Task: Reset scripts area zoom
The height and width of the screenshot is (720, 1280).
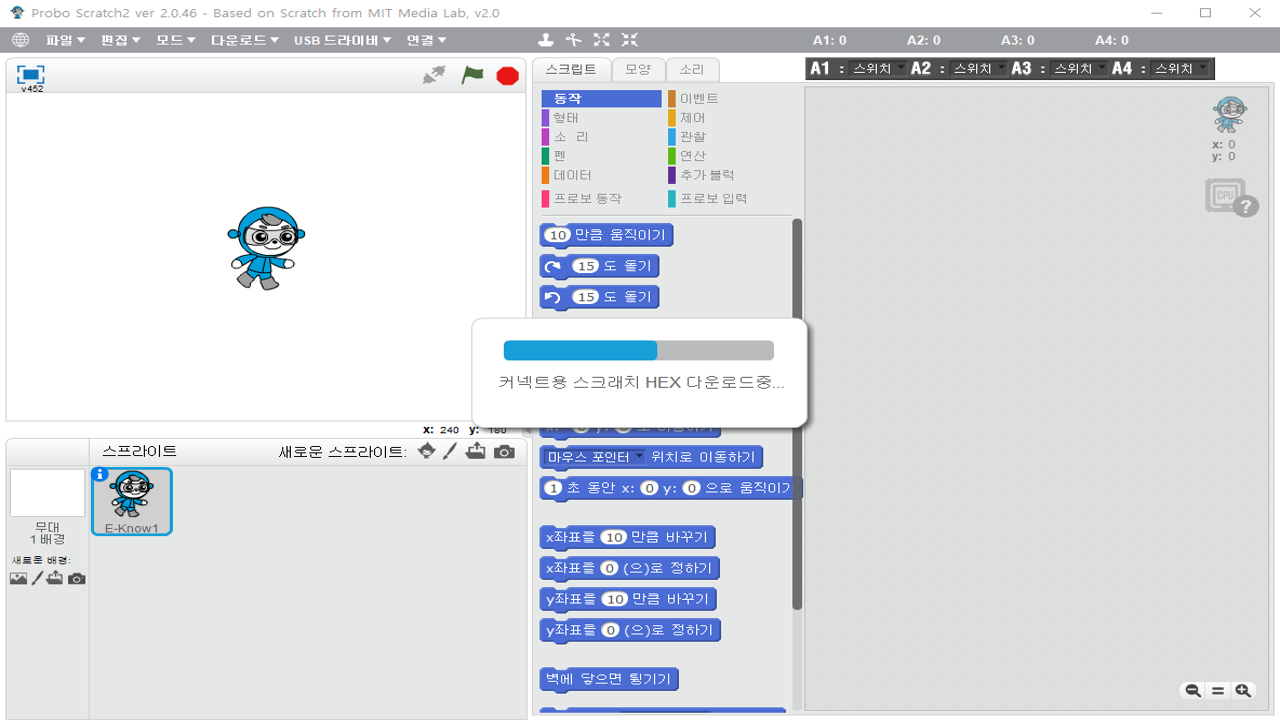Action: (x=1217, y=690)
